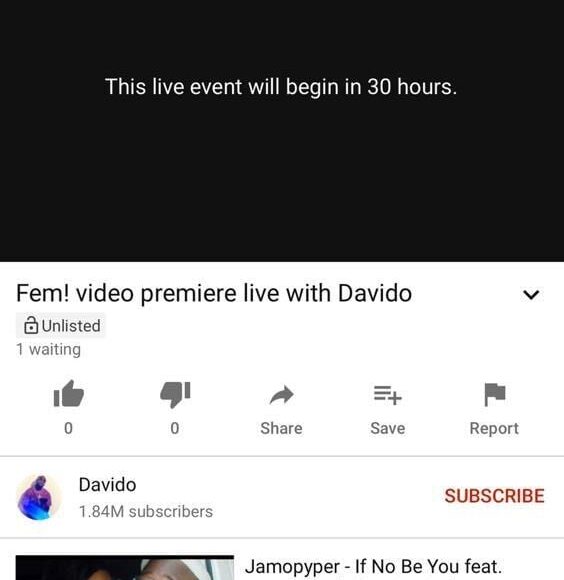Click the 'Share' text label
This screenshot has height=580, width=564.
click(281, 428)
